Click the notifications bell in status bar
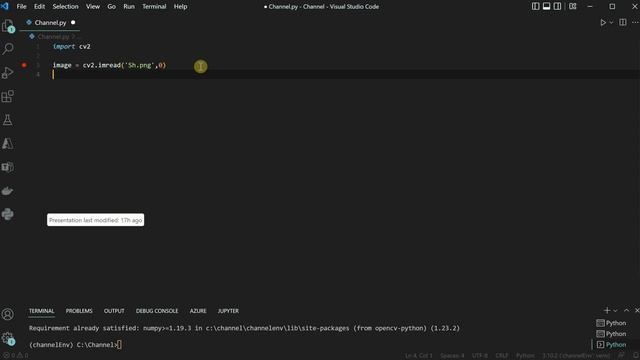The image size is (640, 360). (636, 356)
